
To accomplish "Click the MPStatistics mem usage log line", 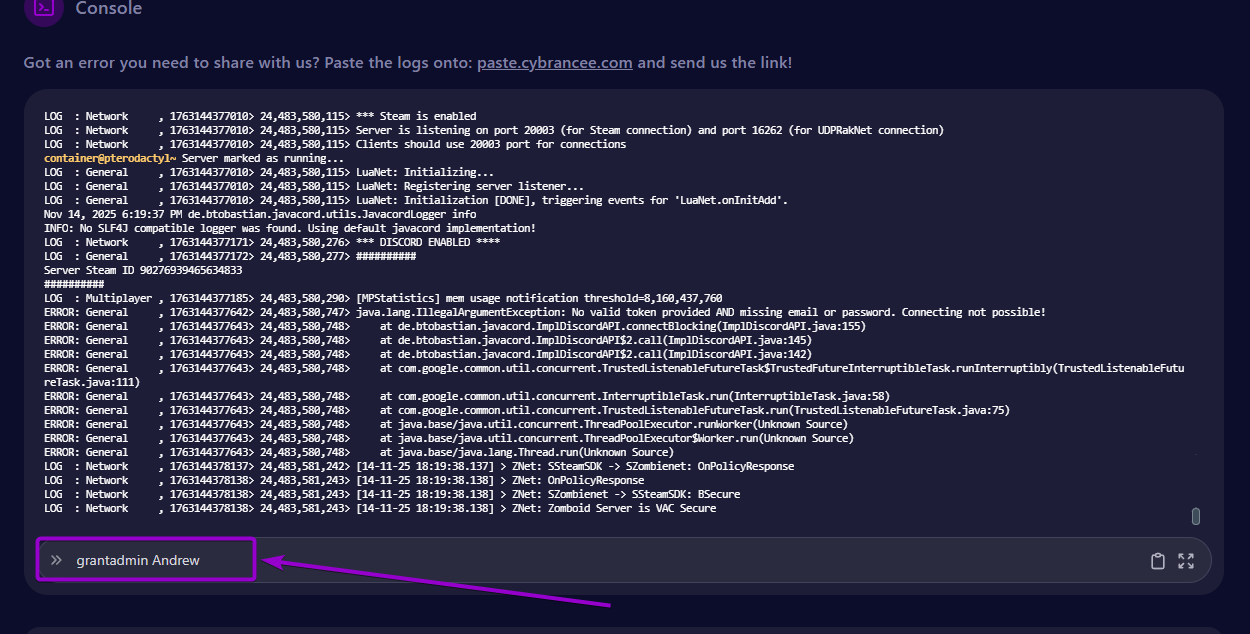I will pyautogui.click(x=539, y=298).
